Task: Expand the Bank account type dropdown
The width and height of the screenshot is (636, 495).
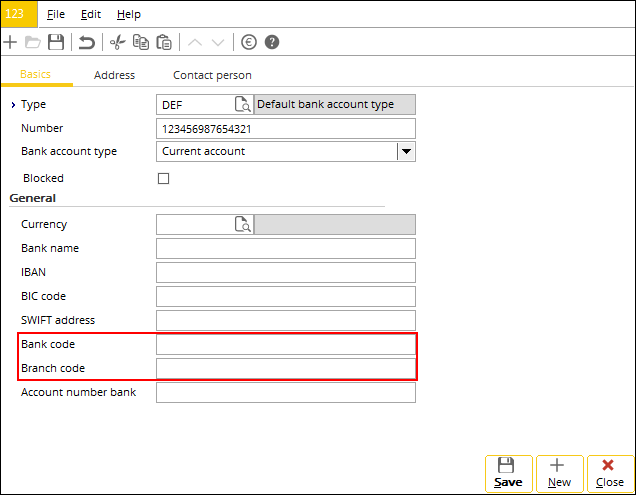Action: point(405,152)
